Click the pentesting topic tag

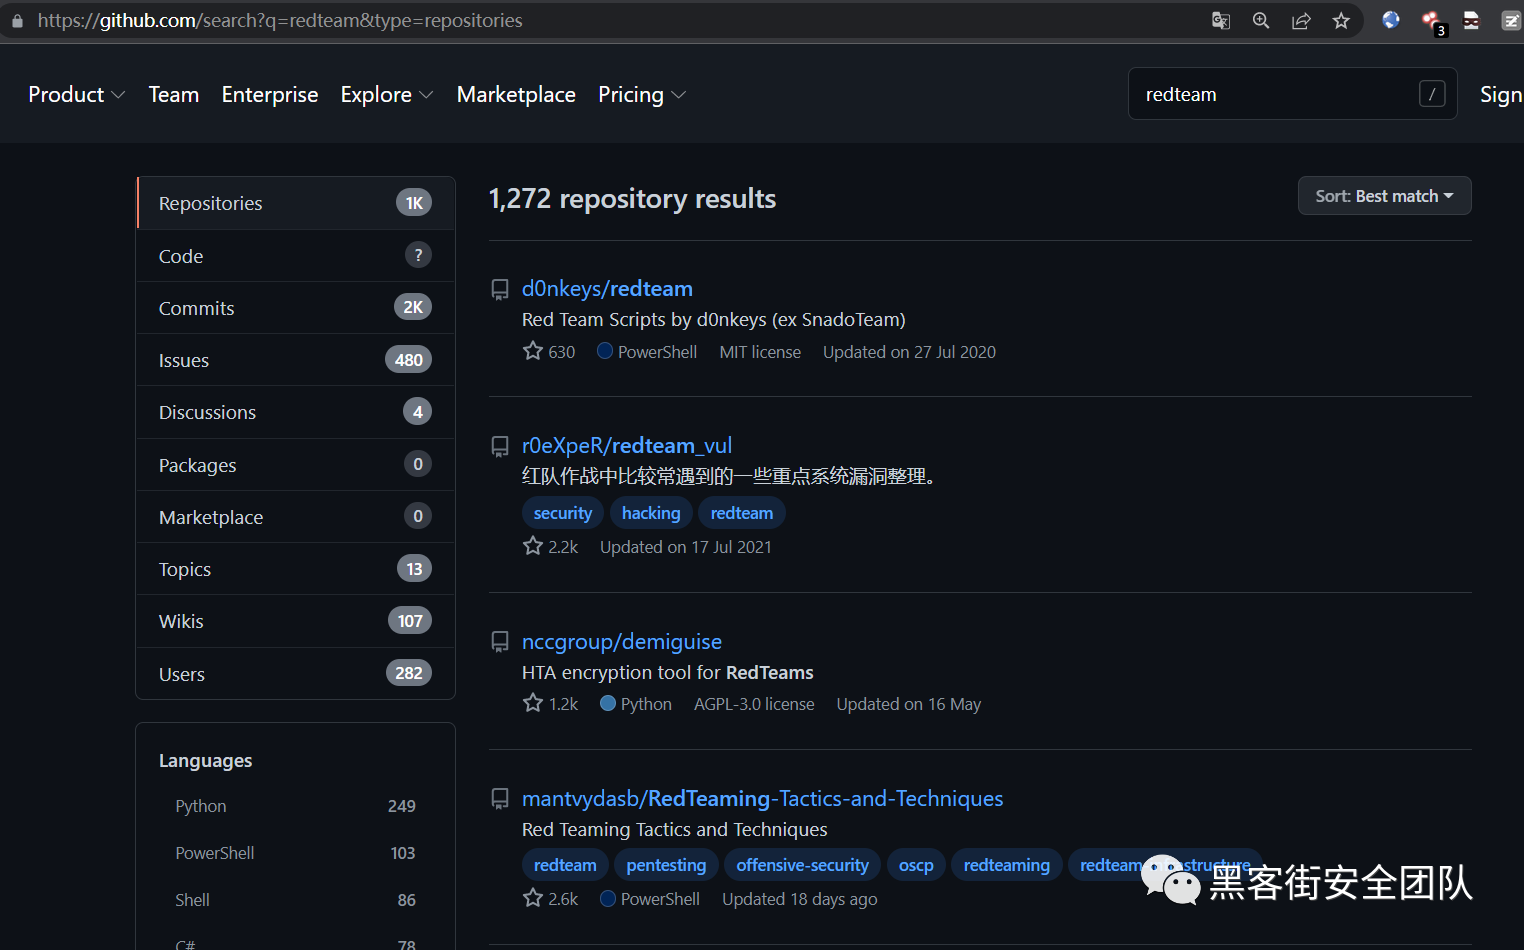pos(666,865)
